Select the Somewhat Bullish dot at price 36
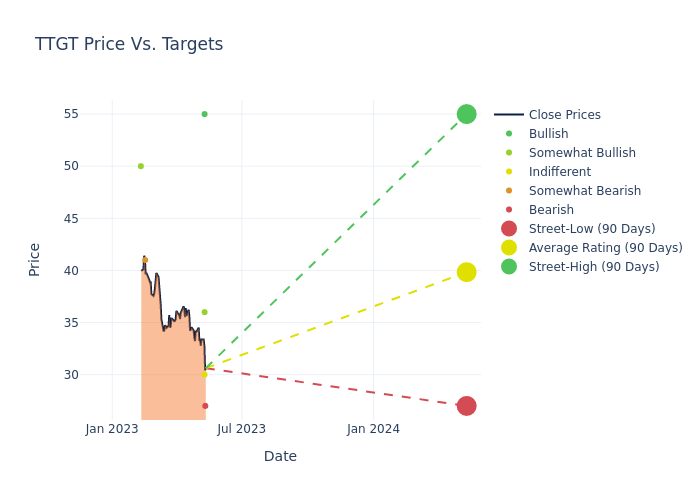Image resolution: width=700 pixels, height=500 pixels. coord(204,312)
